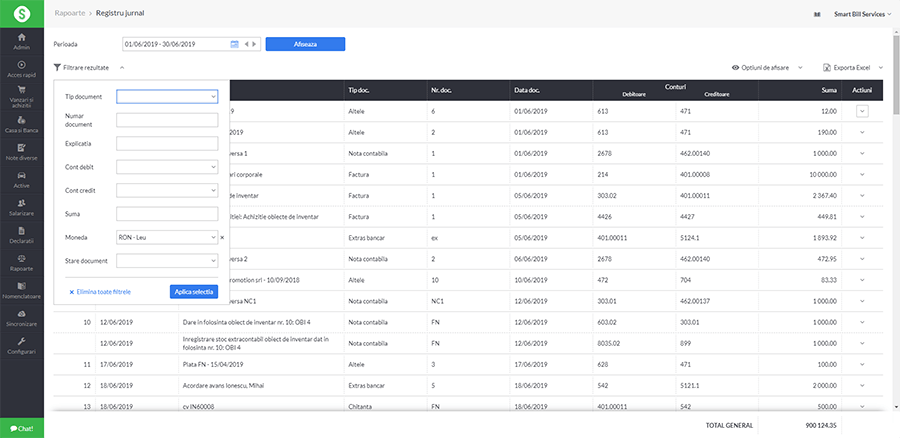Viewport: 900px width, 438px height.
Task: Open Sincronizare from the sidebar
Action: tap(21, 319)
